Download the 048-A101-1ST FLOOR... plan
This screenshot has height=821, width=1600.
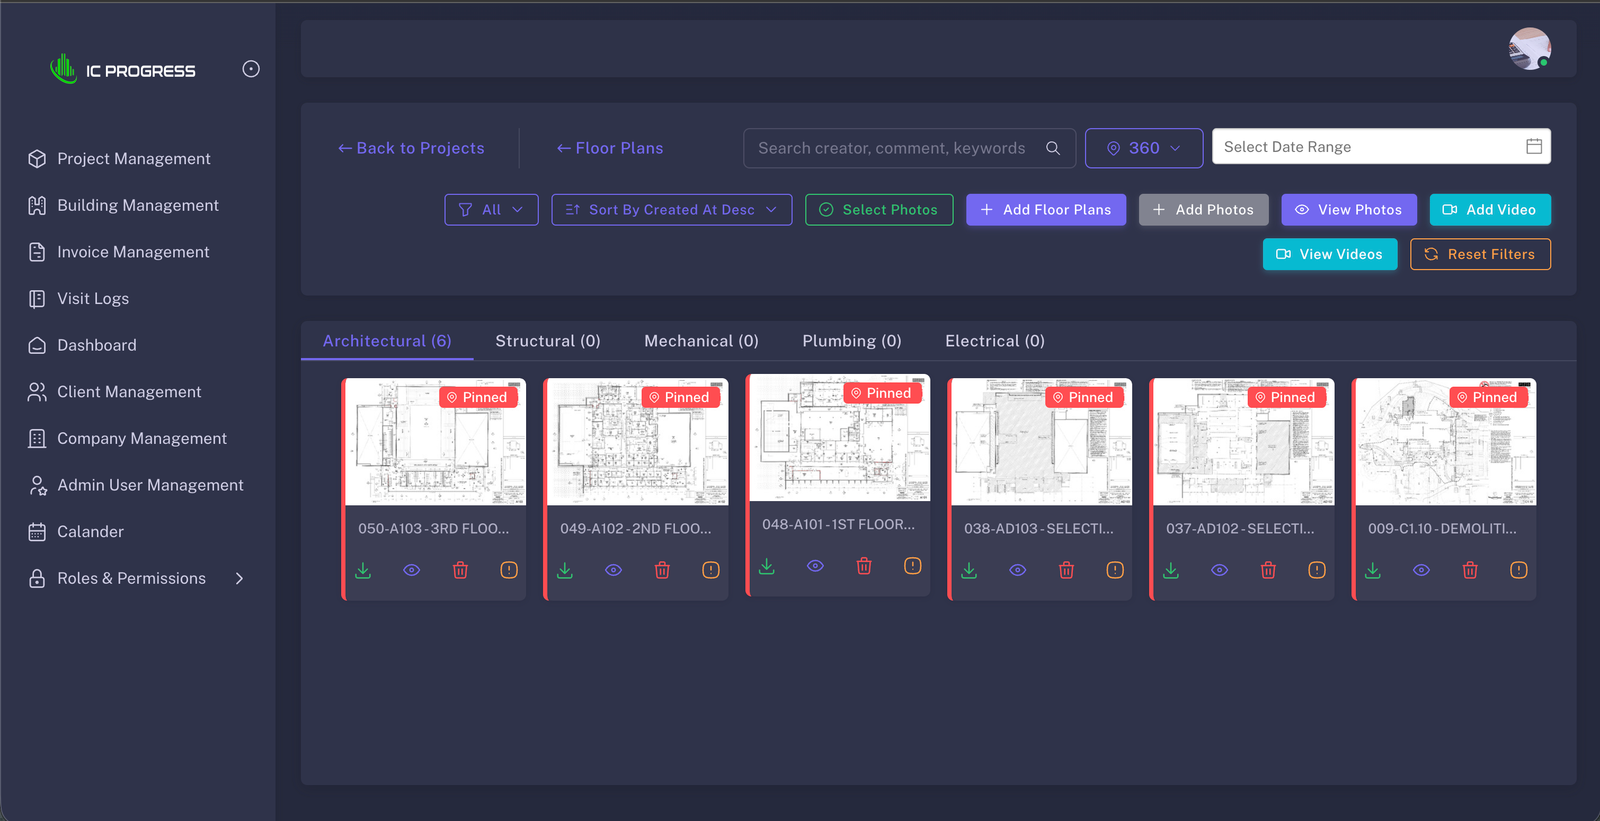point(767,566)
